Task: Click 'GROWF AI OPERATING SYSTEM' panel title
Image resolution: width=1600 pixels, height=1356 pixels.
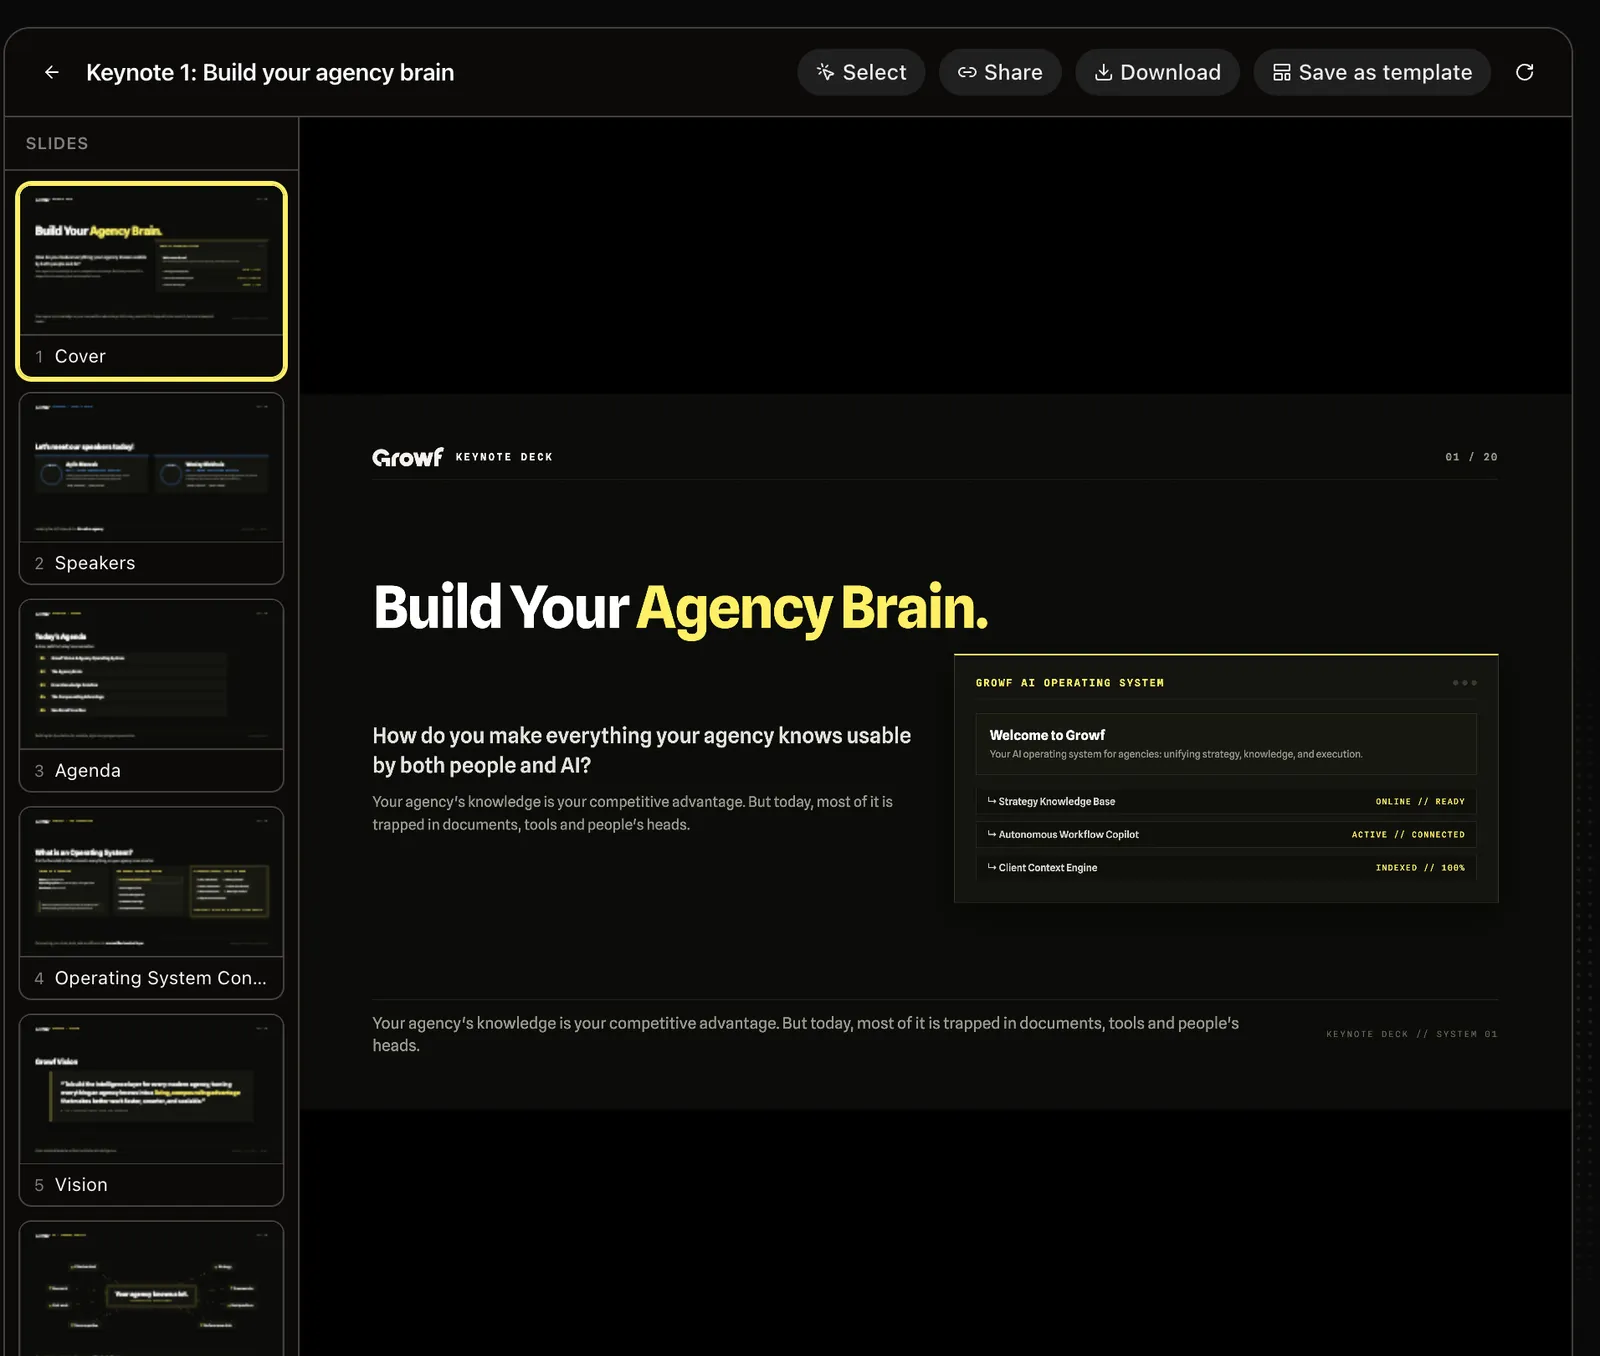Action: click(1070, 683)
